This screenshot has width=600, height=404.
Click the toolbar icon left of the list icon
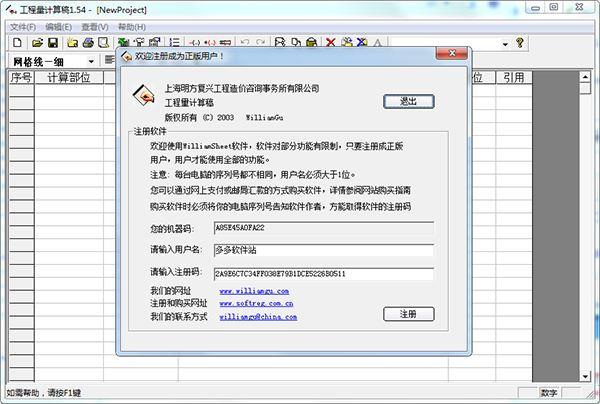click(x=155, y=42)
